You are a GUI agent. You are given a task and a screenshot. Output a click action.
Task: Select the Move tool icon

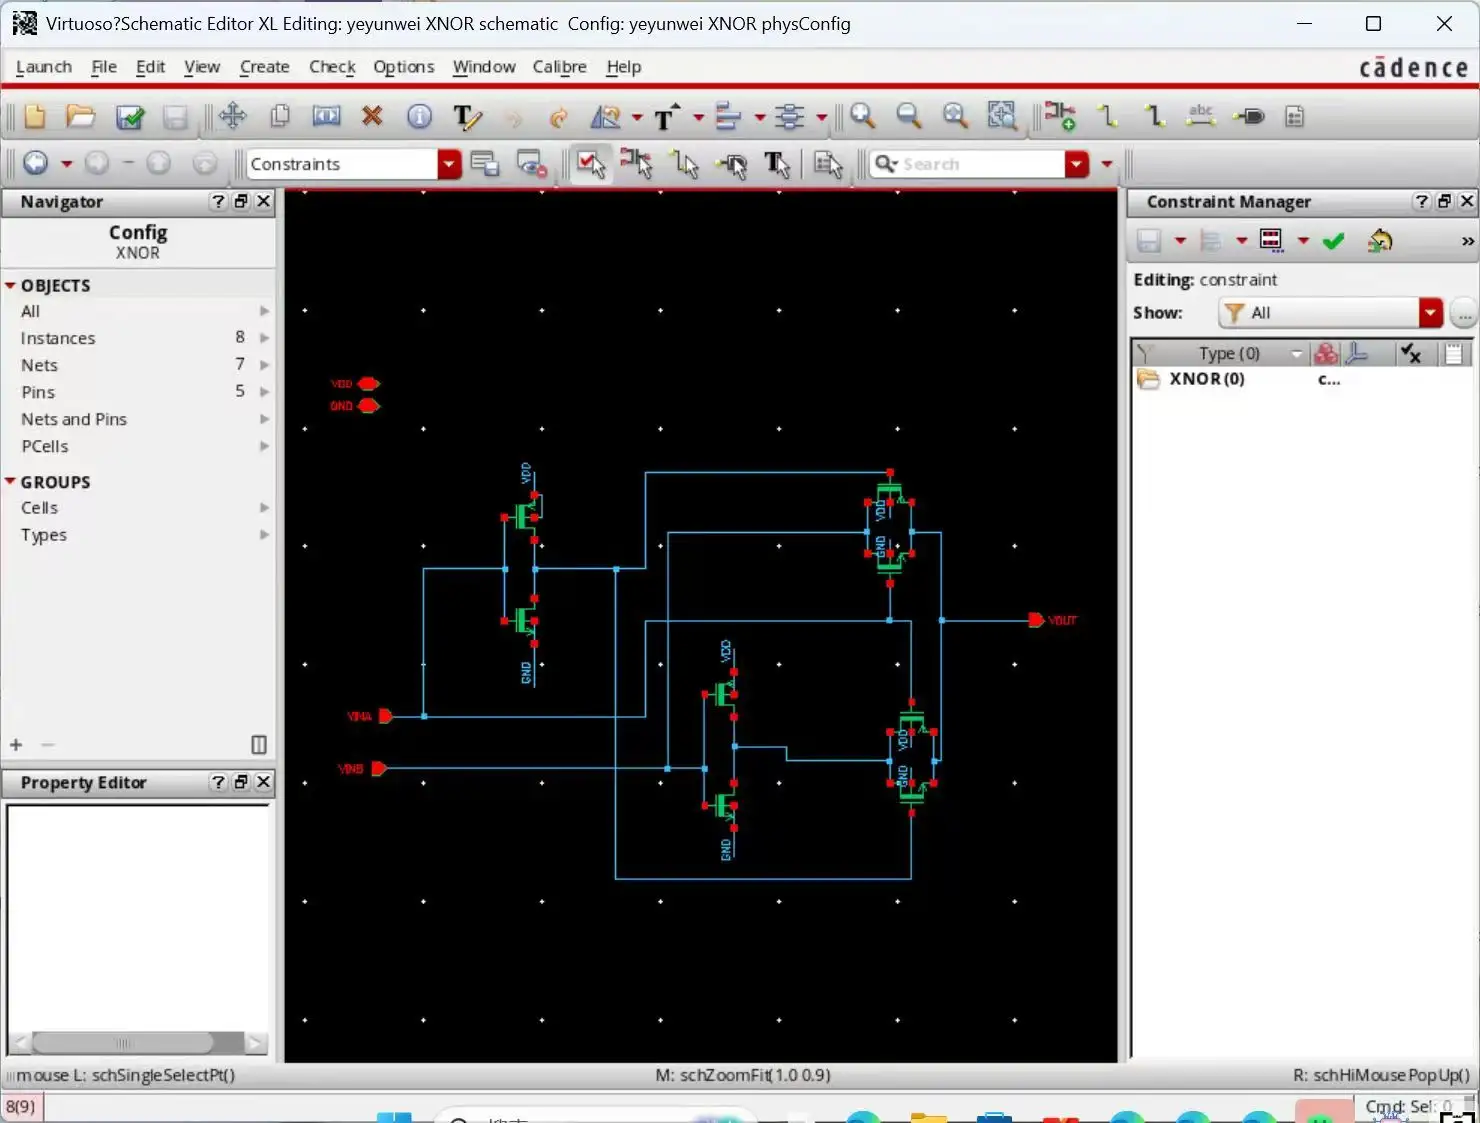point(233,116)
